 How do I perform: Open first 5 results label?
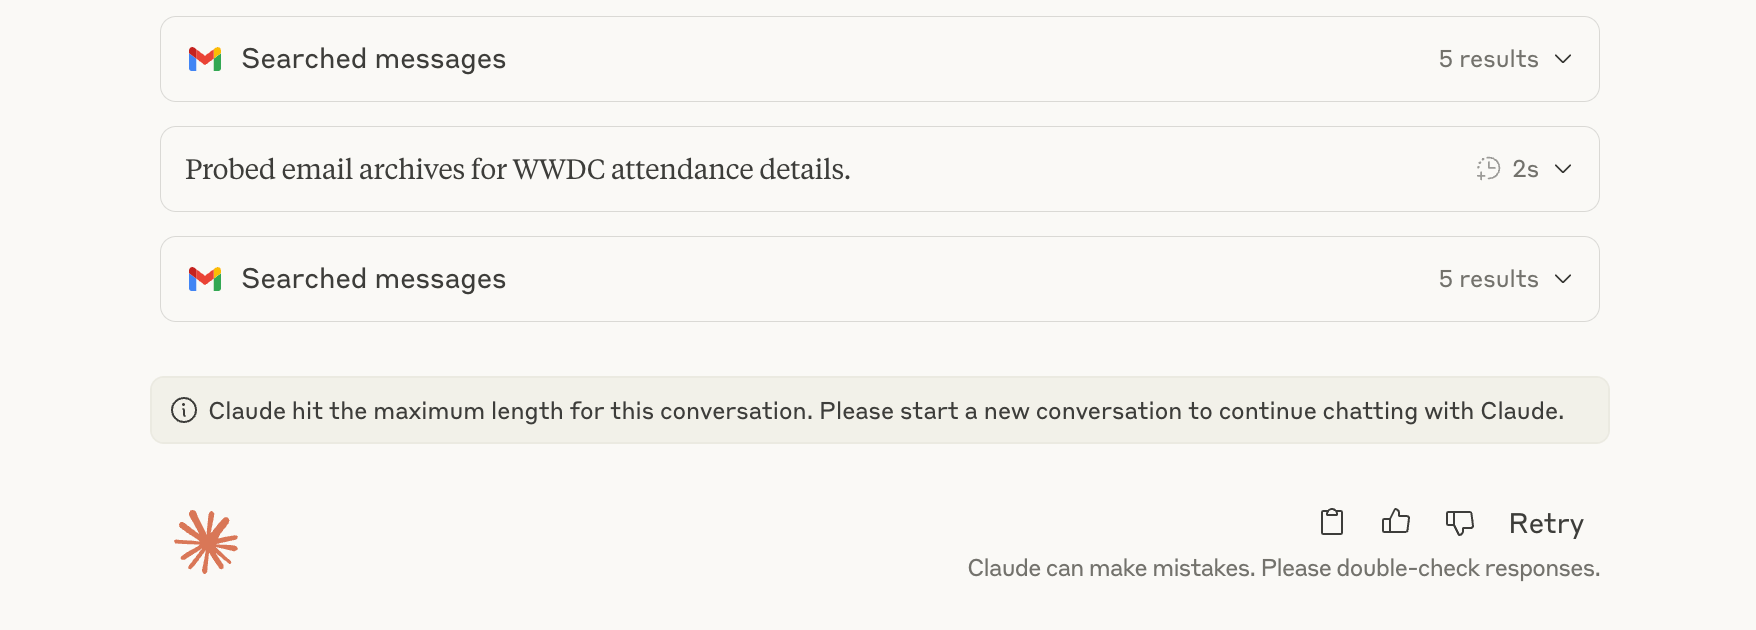(1488, 59)
